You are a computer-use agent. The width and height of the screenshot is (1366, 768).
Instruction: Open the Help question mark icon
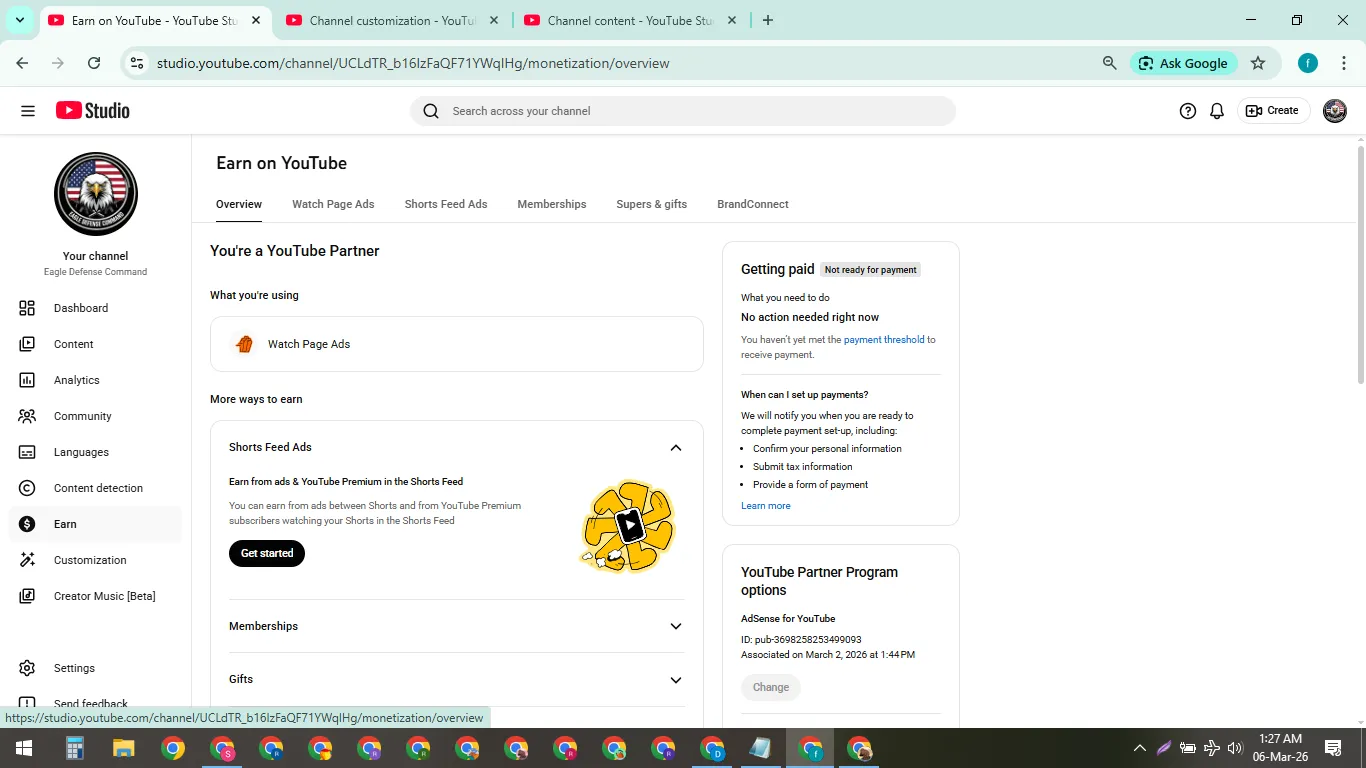pyautogui.click(x=1188, y=111)
